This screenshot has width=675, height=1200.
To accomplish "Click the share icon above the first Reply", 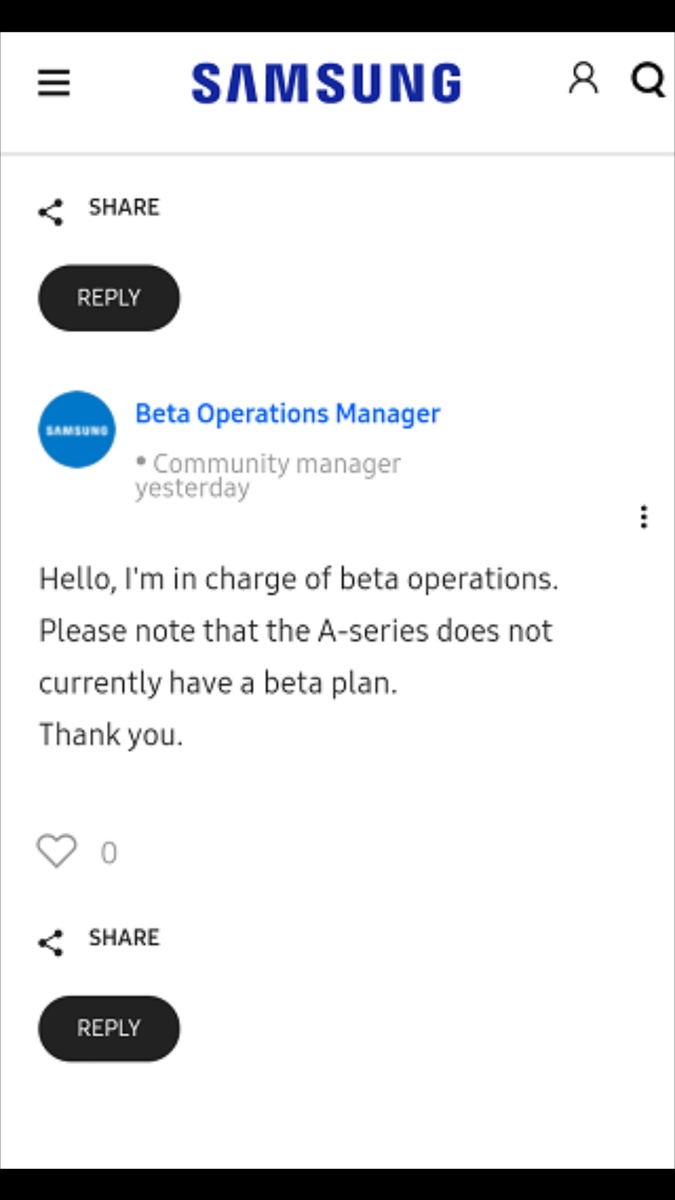I will point(51,211).
